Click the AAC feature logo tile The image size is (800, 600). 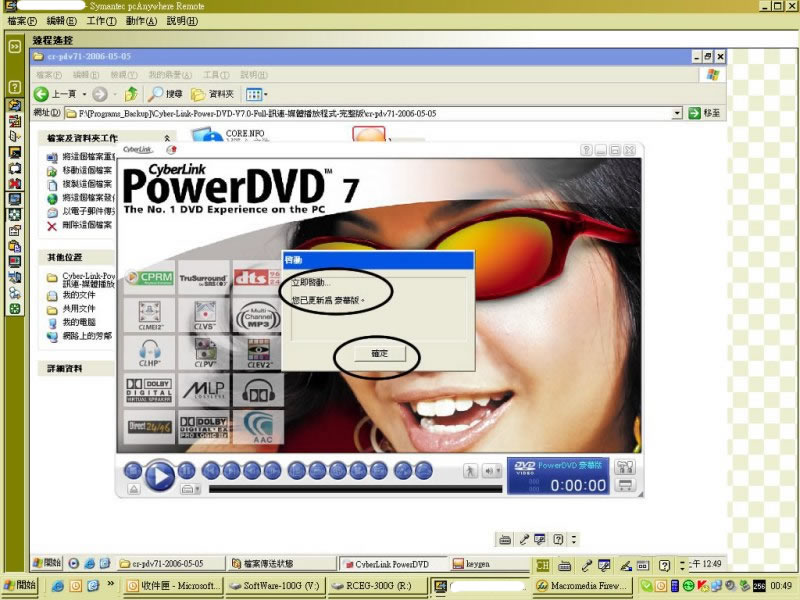coord(258,428)
